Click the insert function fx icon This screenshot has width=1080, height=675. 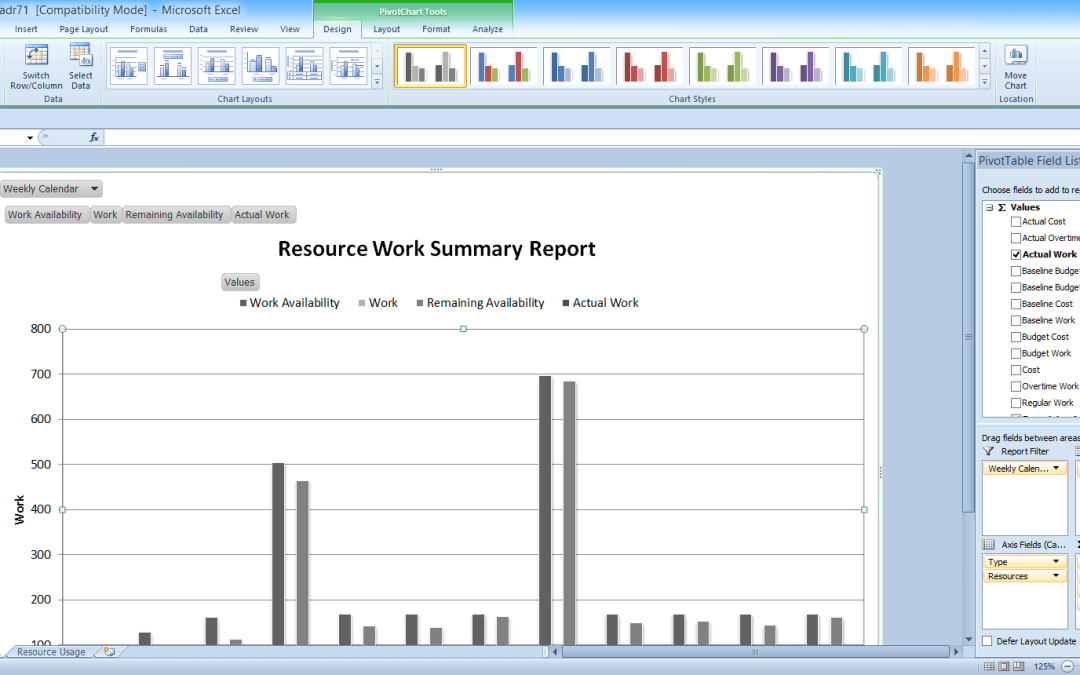pyautogui.click(x=94, y=138)
